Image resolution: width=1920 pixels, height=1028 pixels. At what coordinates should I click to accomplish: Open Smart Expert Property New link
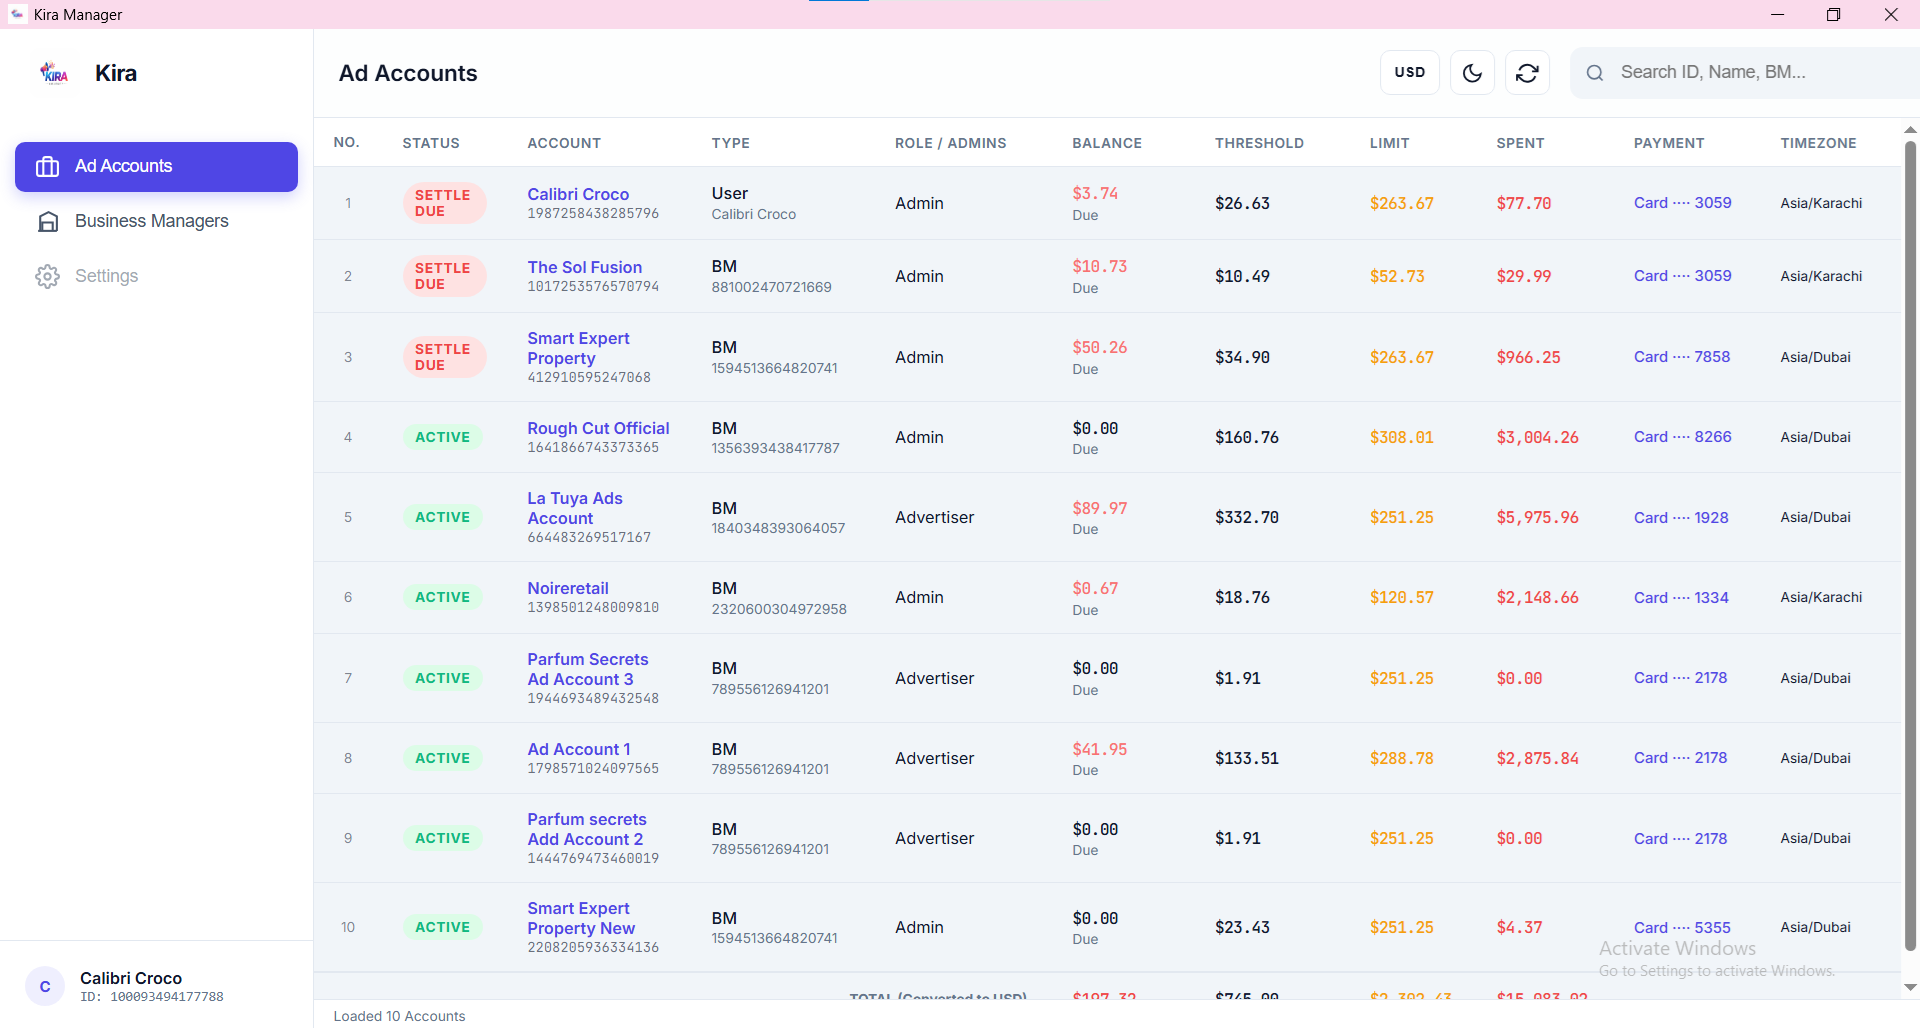581,919
